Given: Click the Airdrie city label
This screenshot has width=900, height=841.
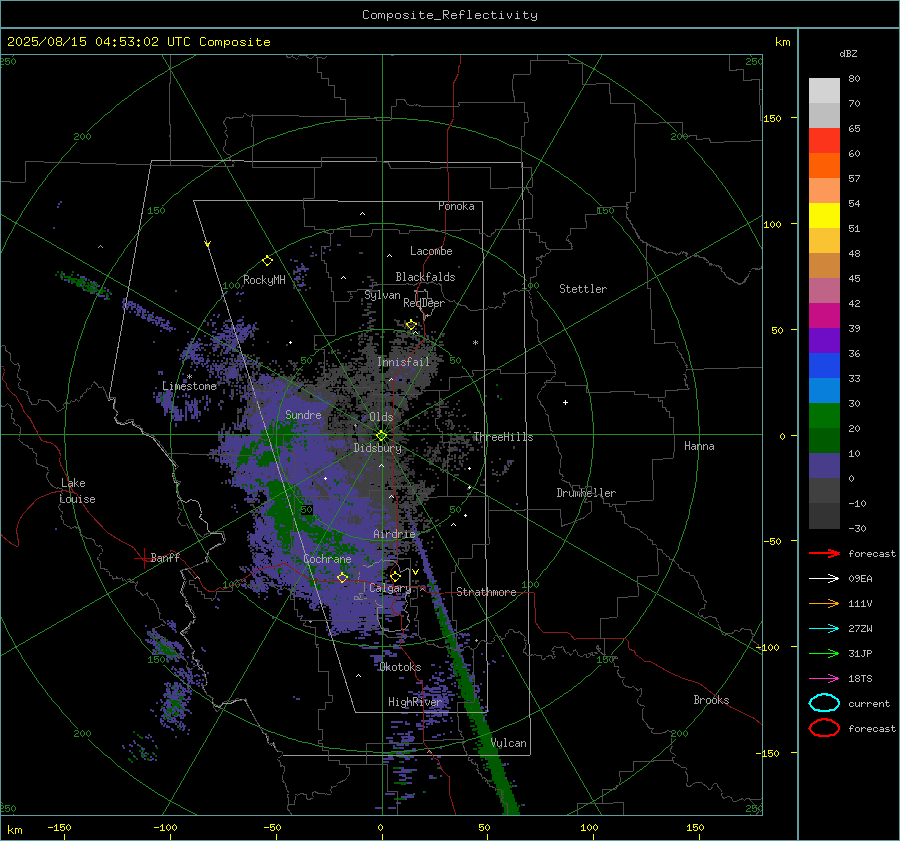Looking at the screenshot, I should 394,534.
